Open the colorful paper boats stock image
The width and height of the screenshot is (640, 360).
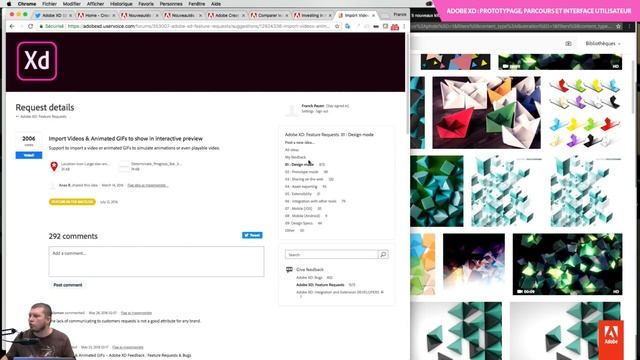click(x=487, y=113)
